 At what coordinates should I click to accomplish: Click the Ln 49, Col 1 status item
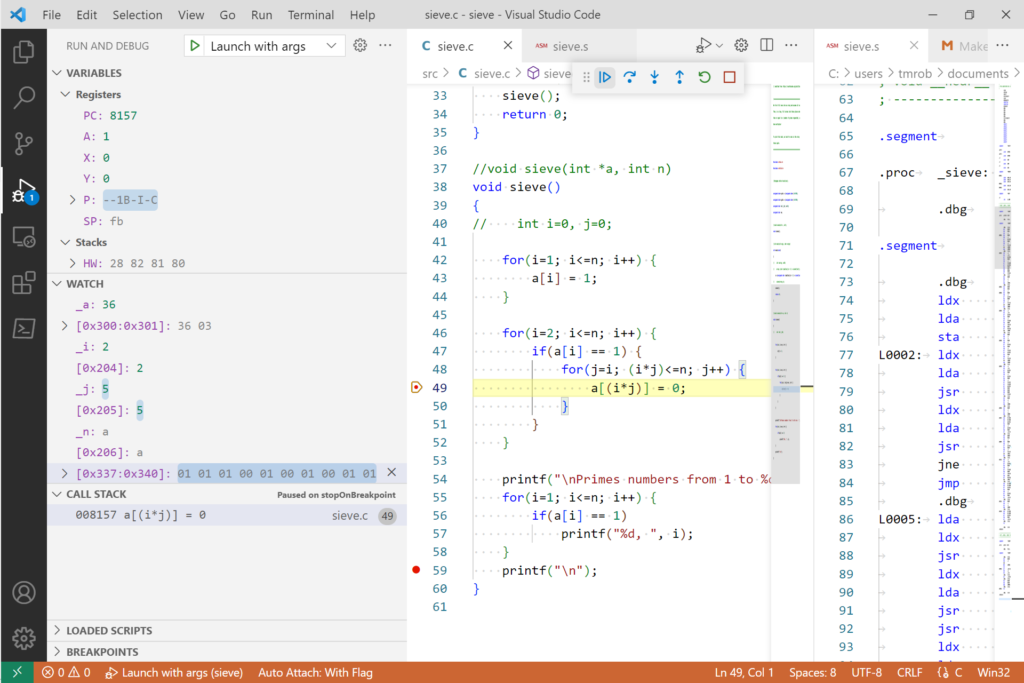pos(744,672)
